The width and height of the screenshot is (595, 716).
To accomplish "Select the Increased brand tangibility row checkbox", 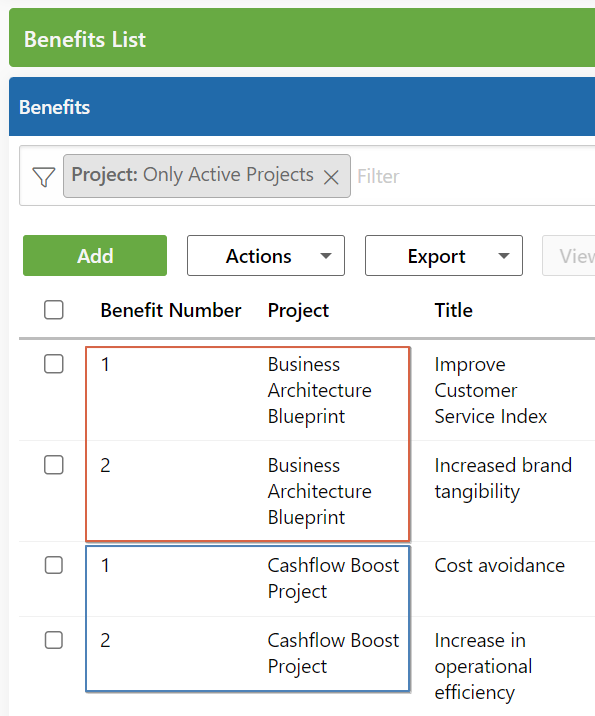I will (x=54, y=465).
